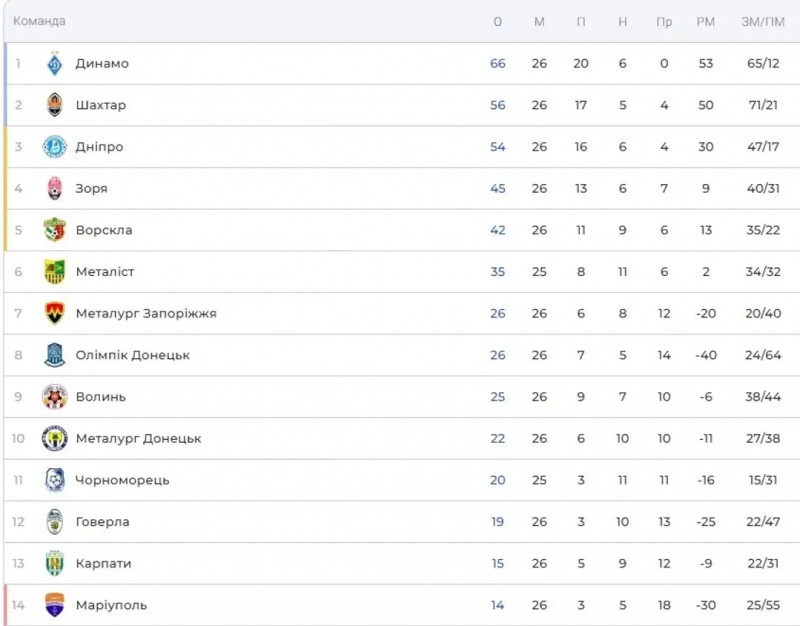This screenshot has width=800, height=626.
Task: Open the Олімпік Донецьк team page
Action: 133,355
